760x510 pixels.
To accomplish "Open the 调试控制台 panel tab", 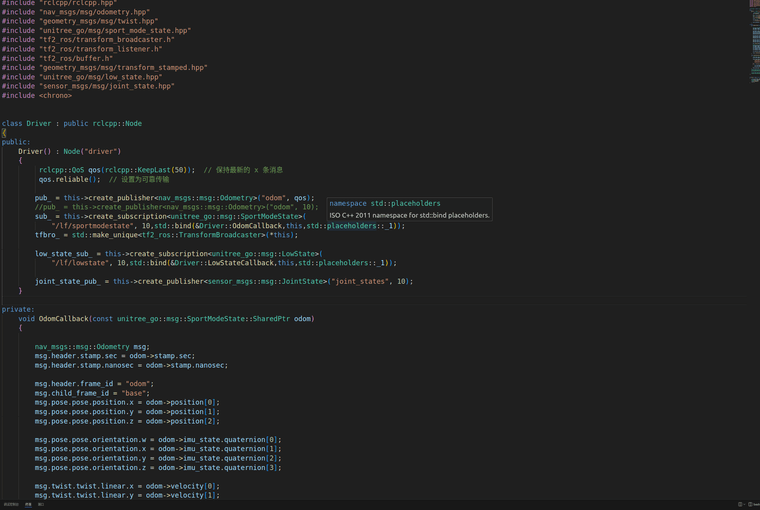I will pos(11,504).
